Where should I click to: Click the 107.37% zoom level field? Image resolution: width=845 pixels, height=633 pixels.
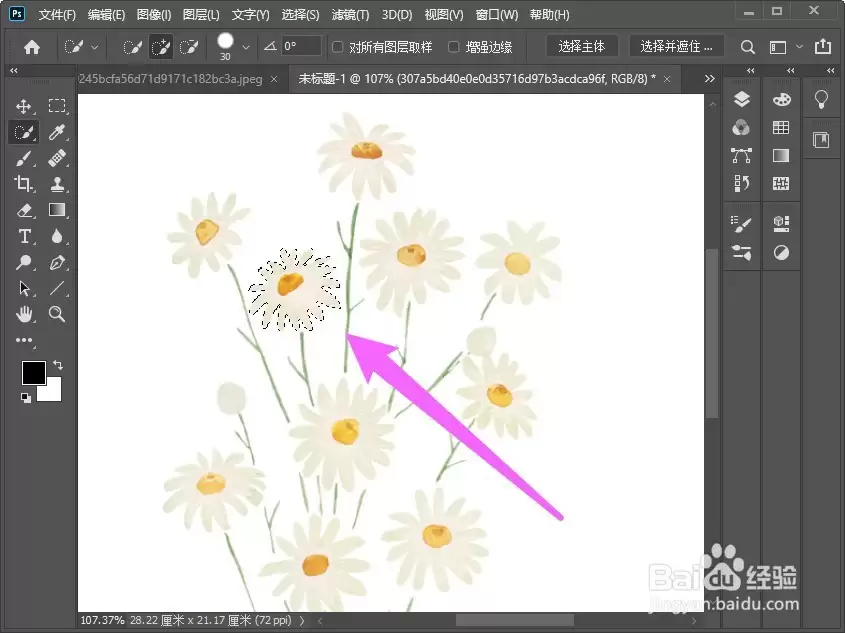click(x=102, y=621)
